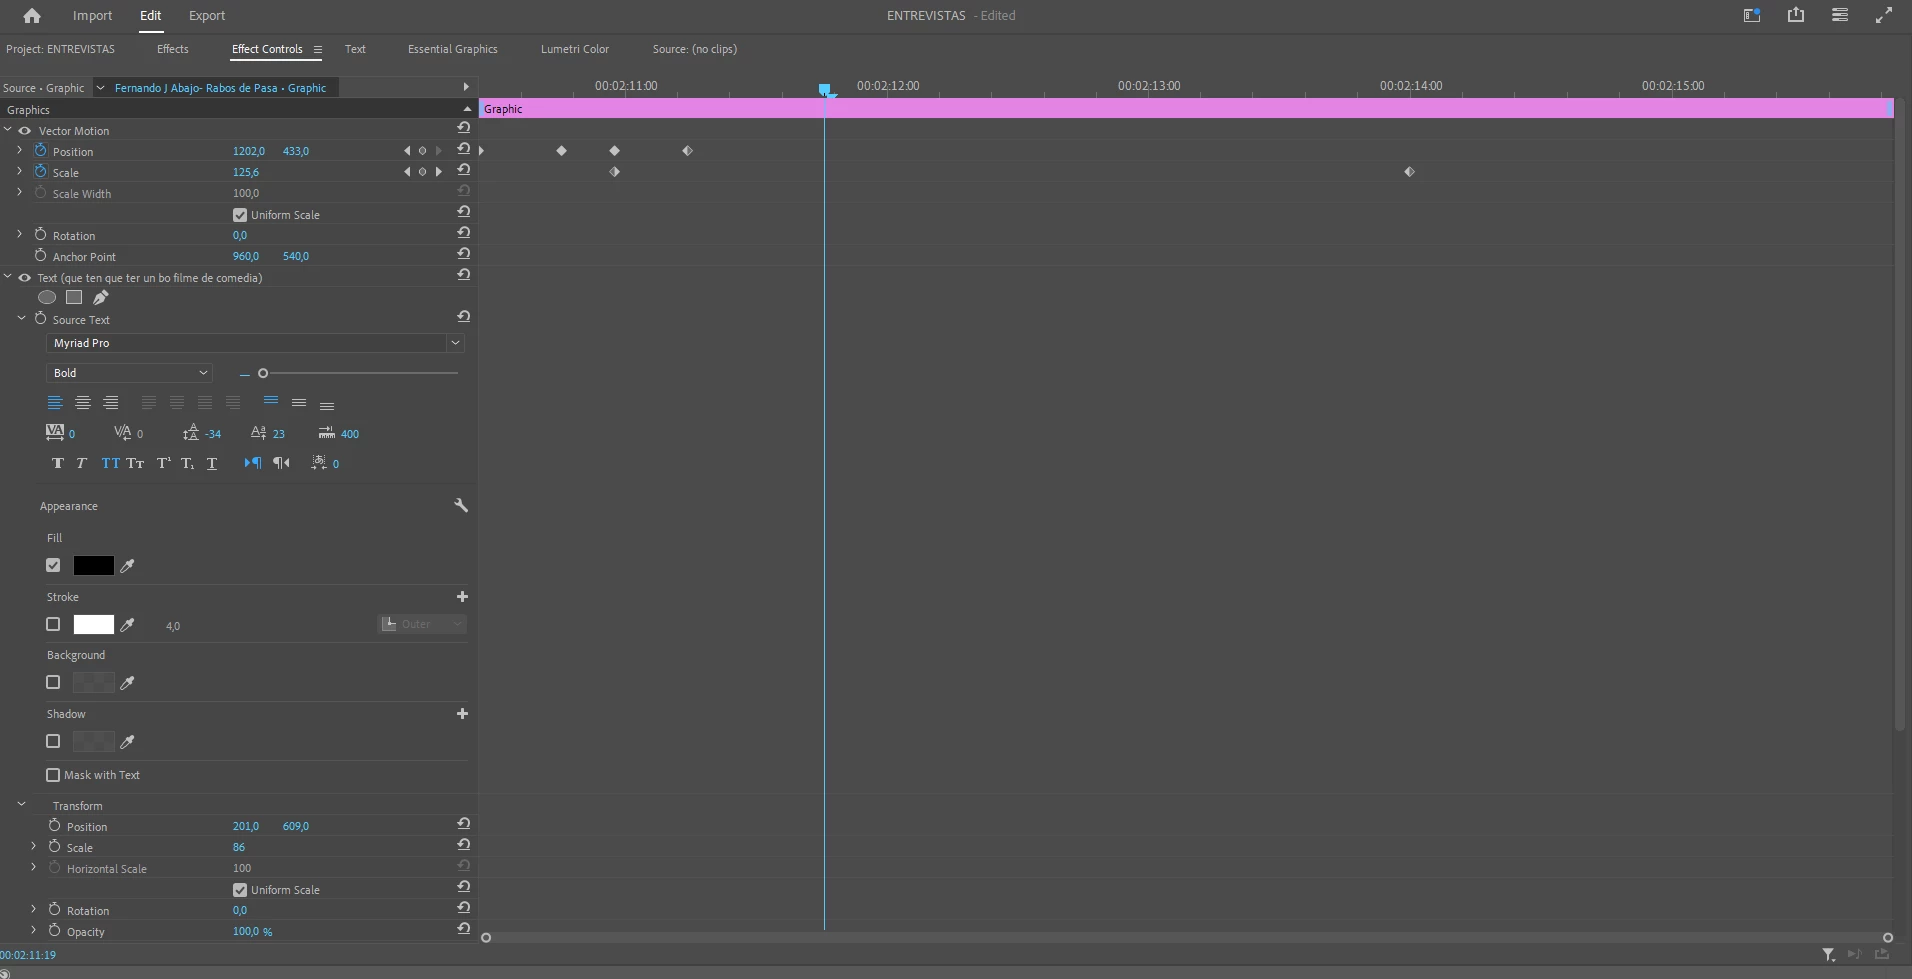Switch to the Export tab
Viewport: 1912px width, 979px height.
[x=207, y=15]
